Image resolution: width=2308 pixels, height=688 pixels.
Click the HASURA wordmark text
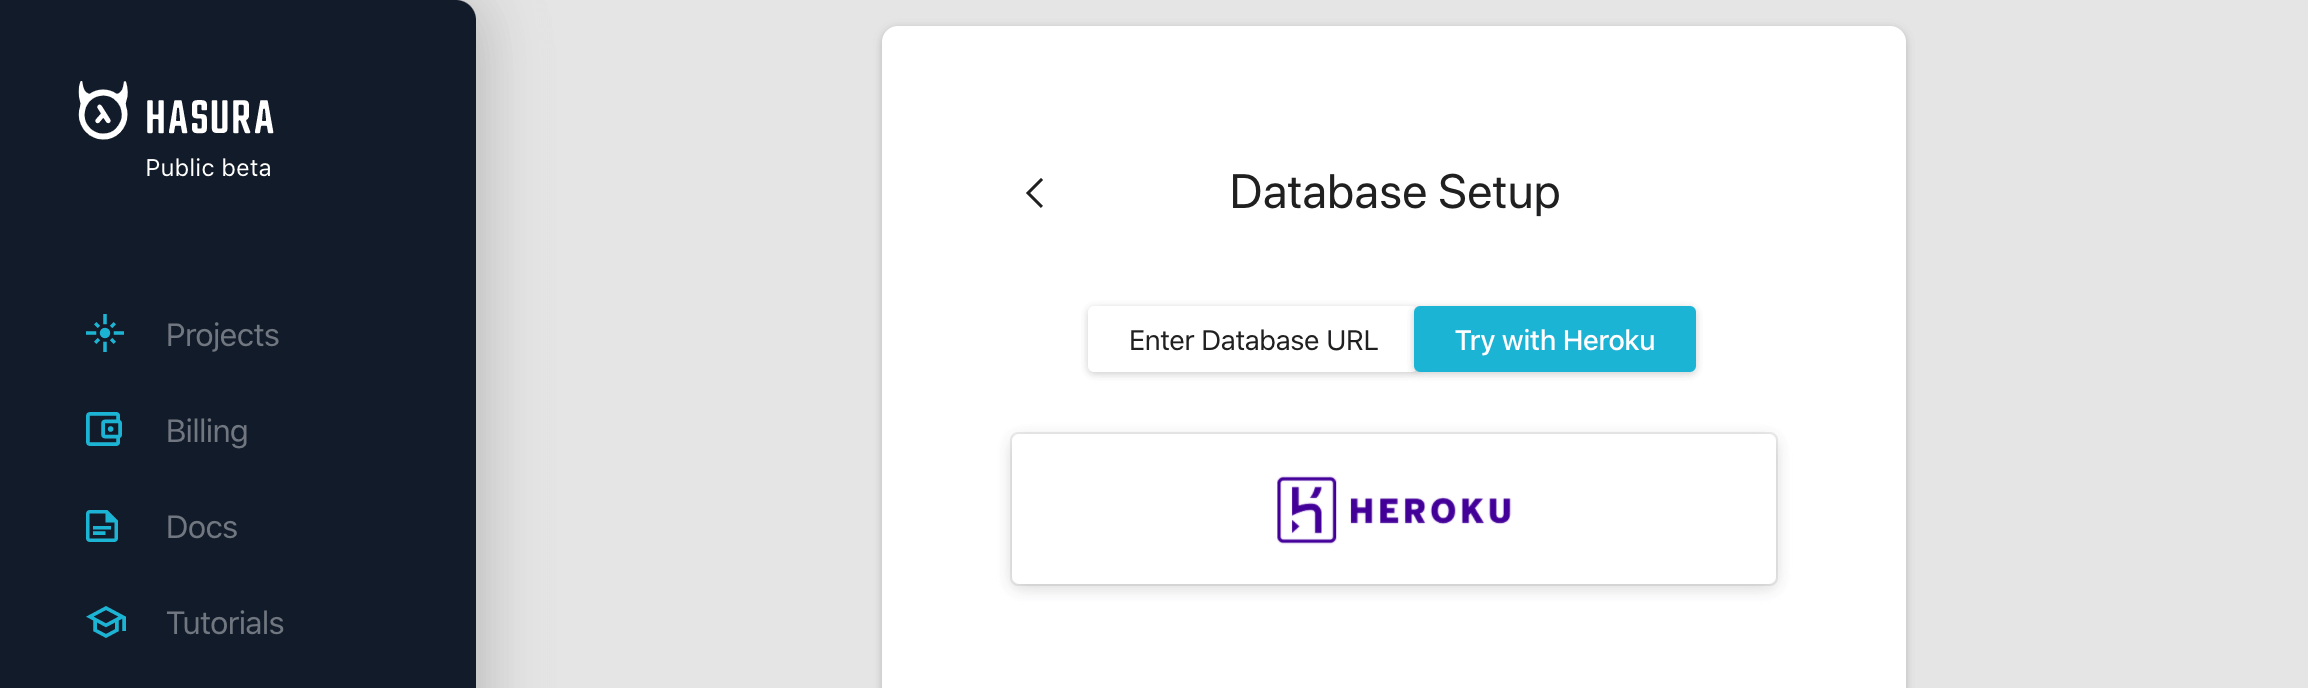tap(210, 118)
